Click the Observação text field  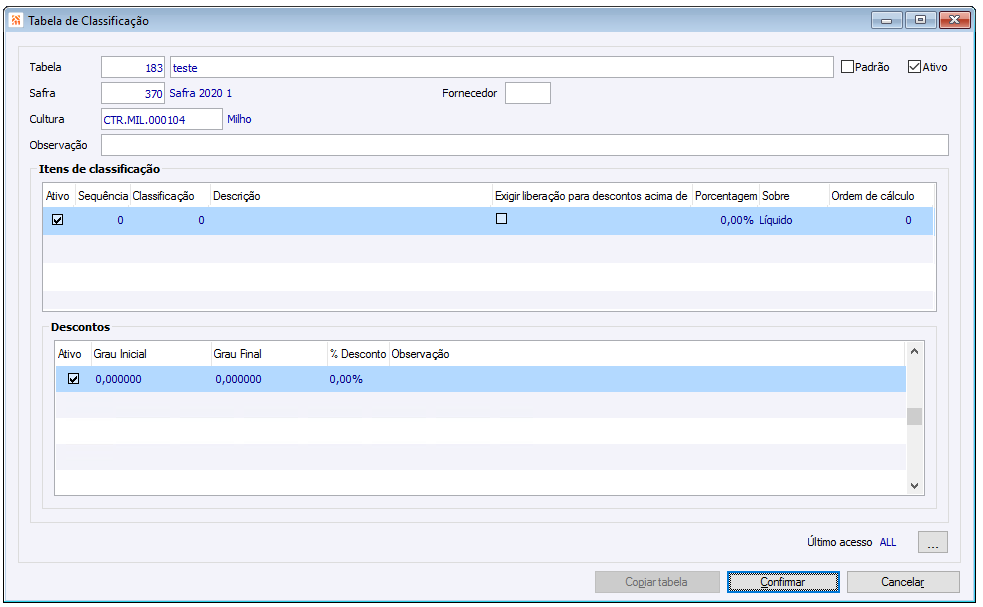525,145
